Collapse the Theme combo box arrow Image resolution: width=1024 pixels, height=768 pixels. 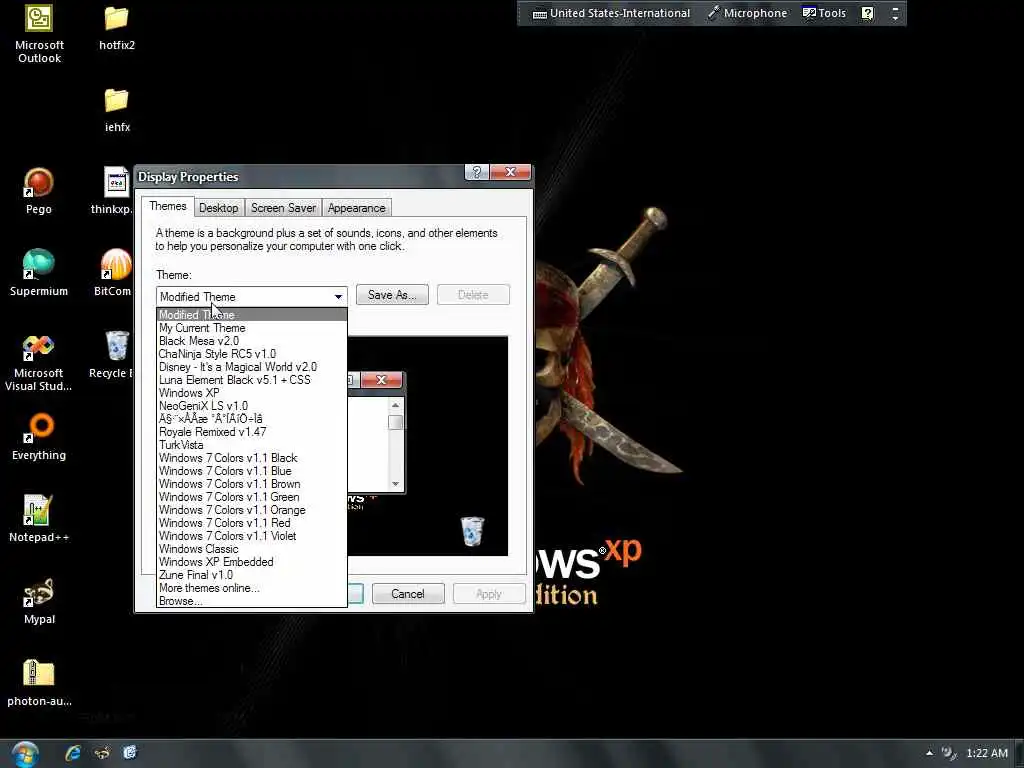click(338, 296)
